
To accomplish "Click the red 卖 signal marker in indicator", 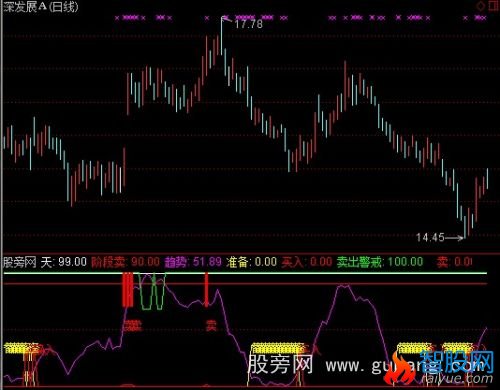I will click(211, 325).
